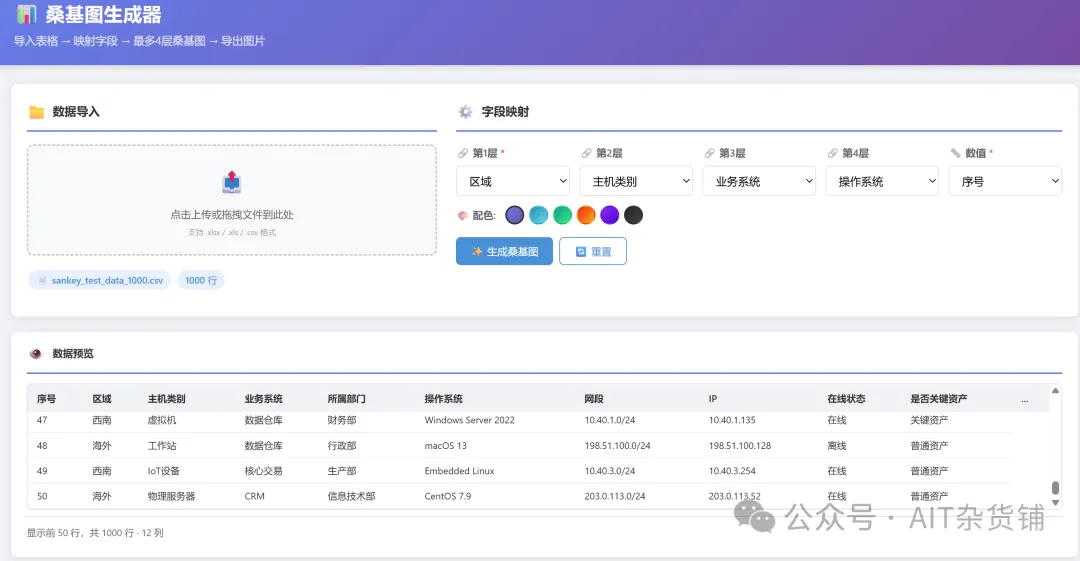Click the 物理服务器 cell in row 50
This screenshot has width=1080, height=561.
(172, 496)
